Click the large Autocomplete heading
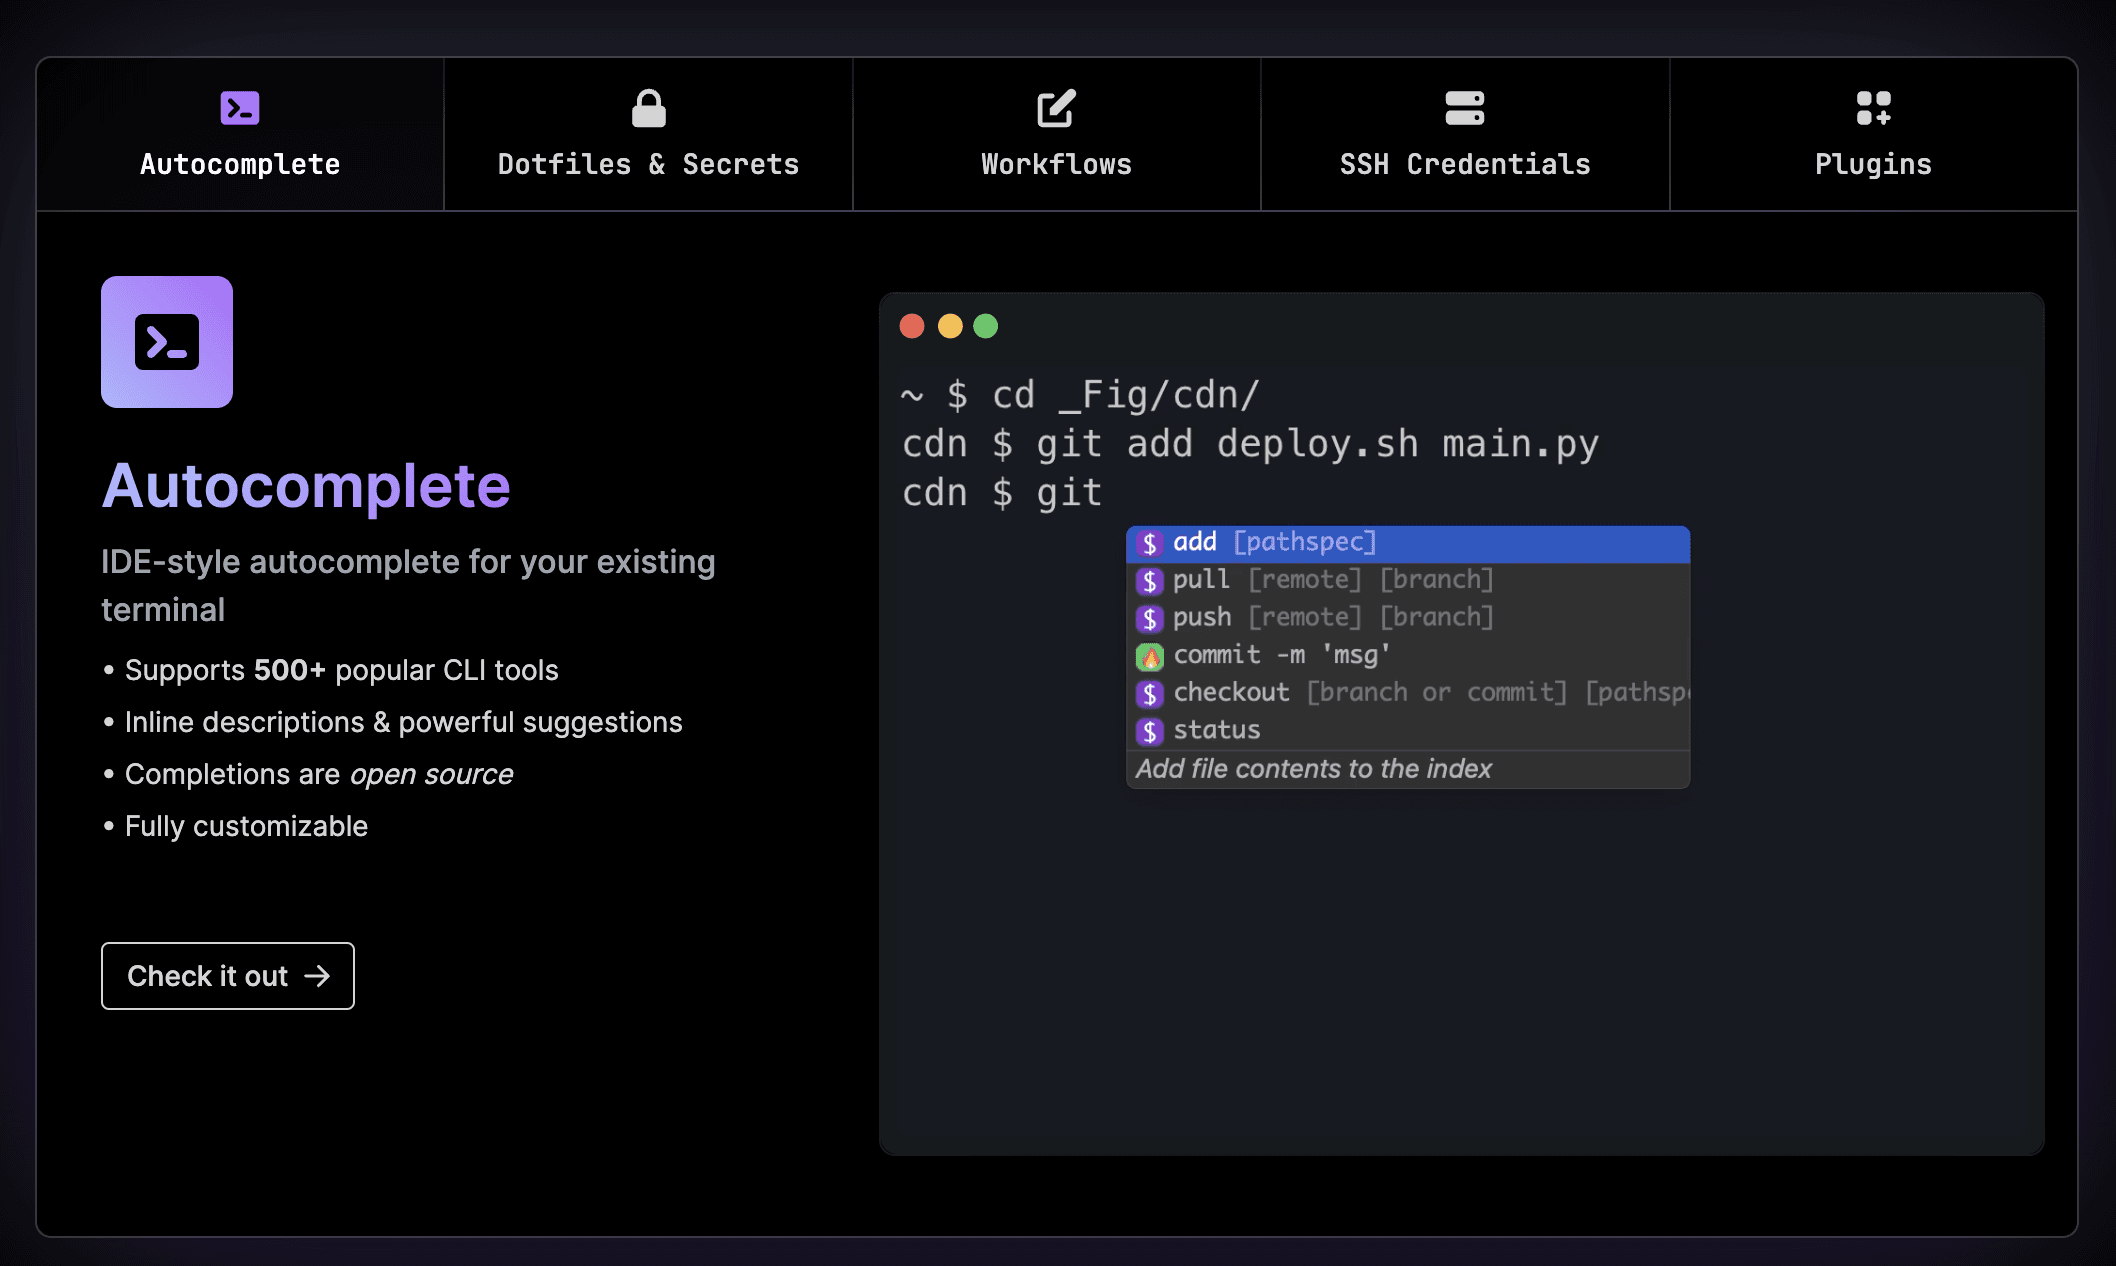The width and height of the screenshot is (2116, 1266). tap(306, 487)
